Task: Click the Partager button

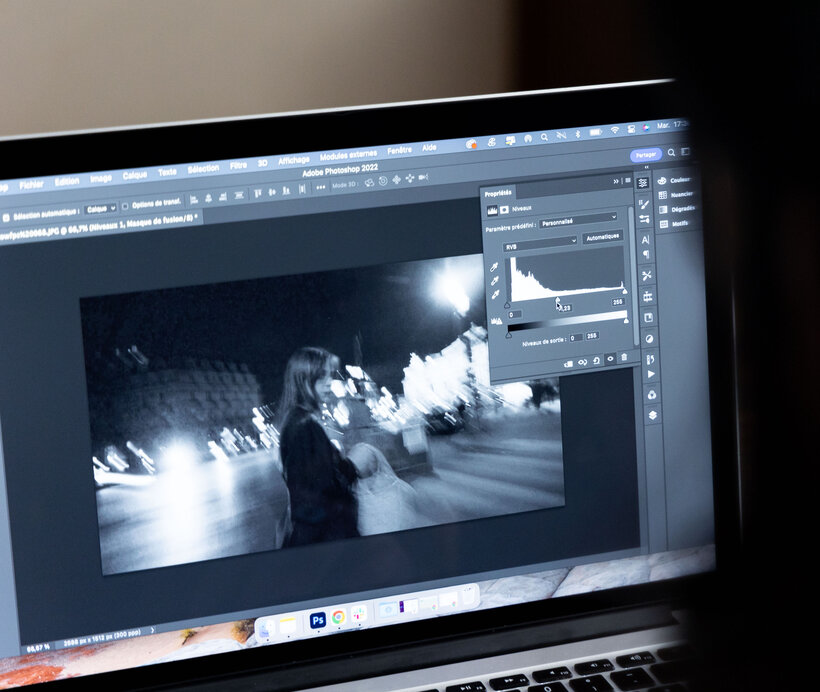Action: point(646,155)
